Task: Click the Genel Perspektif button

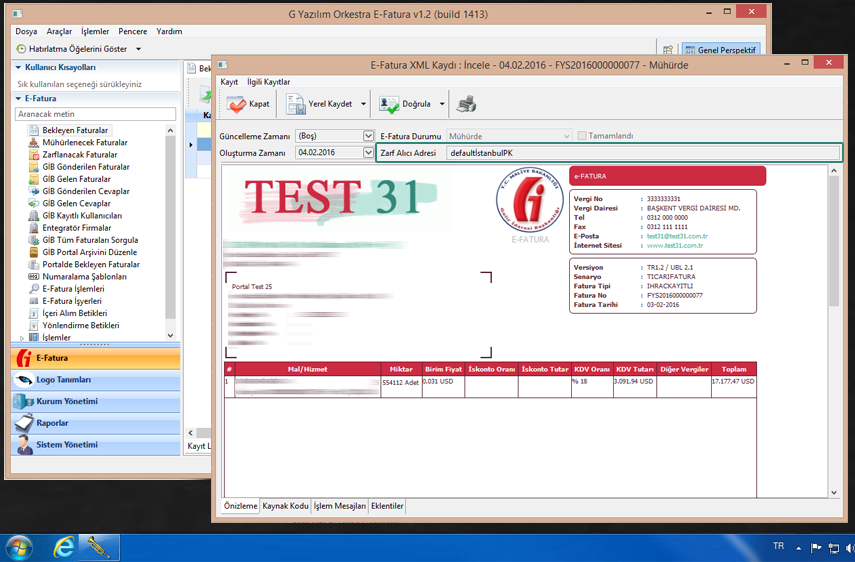Action: (720, 50)
